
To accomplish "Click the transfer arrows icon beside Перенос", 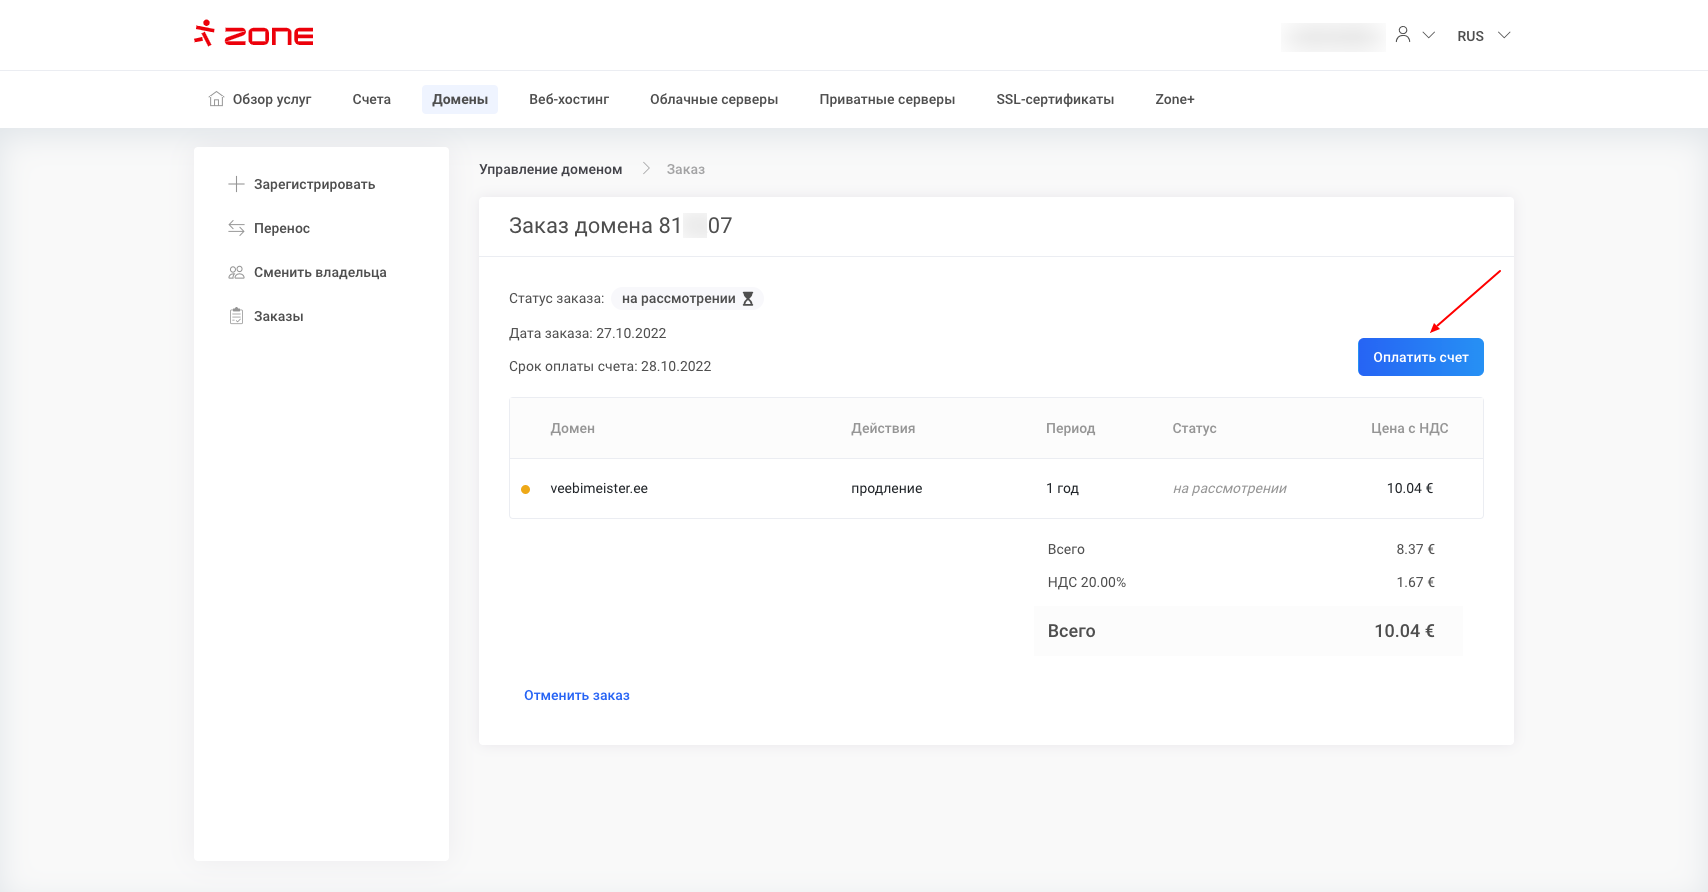I will point(236,228).
